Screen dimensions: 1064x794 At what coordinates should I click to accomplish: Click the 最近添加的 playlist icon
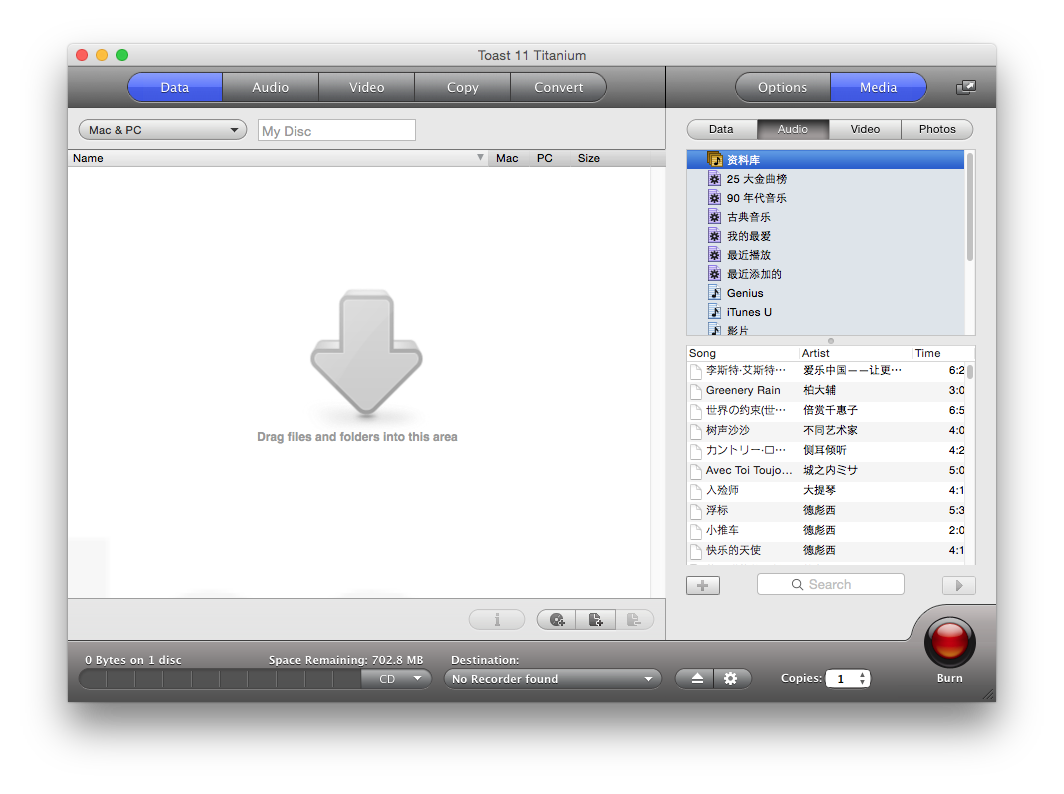tap(715, 274)
